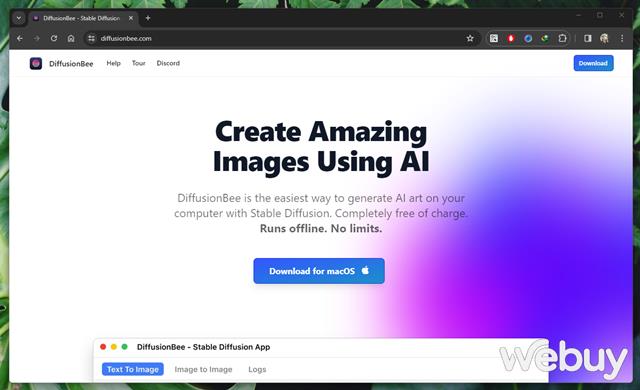Close the DiffusionBee browser tab
Image resolution: width=640 pixels, height=390 pixels.
coord(131,18)
